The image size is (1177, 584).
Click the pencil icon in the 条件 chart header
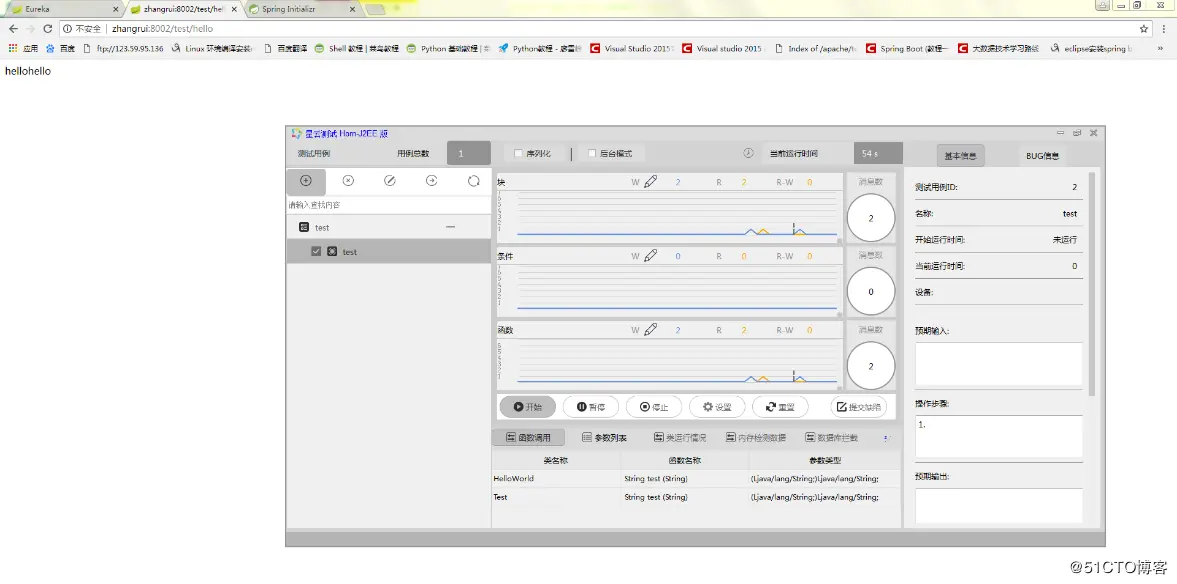pyautogui.click(x=651, y=255)
